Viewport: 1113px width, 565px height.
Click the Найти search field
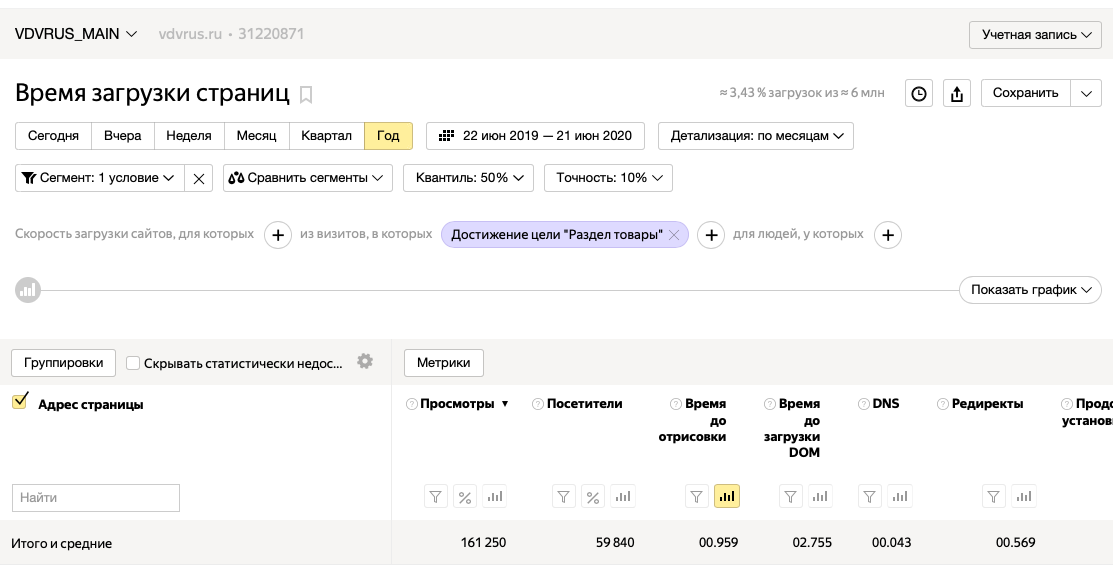coord(96,498)
